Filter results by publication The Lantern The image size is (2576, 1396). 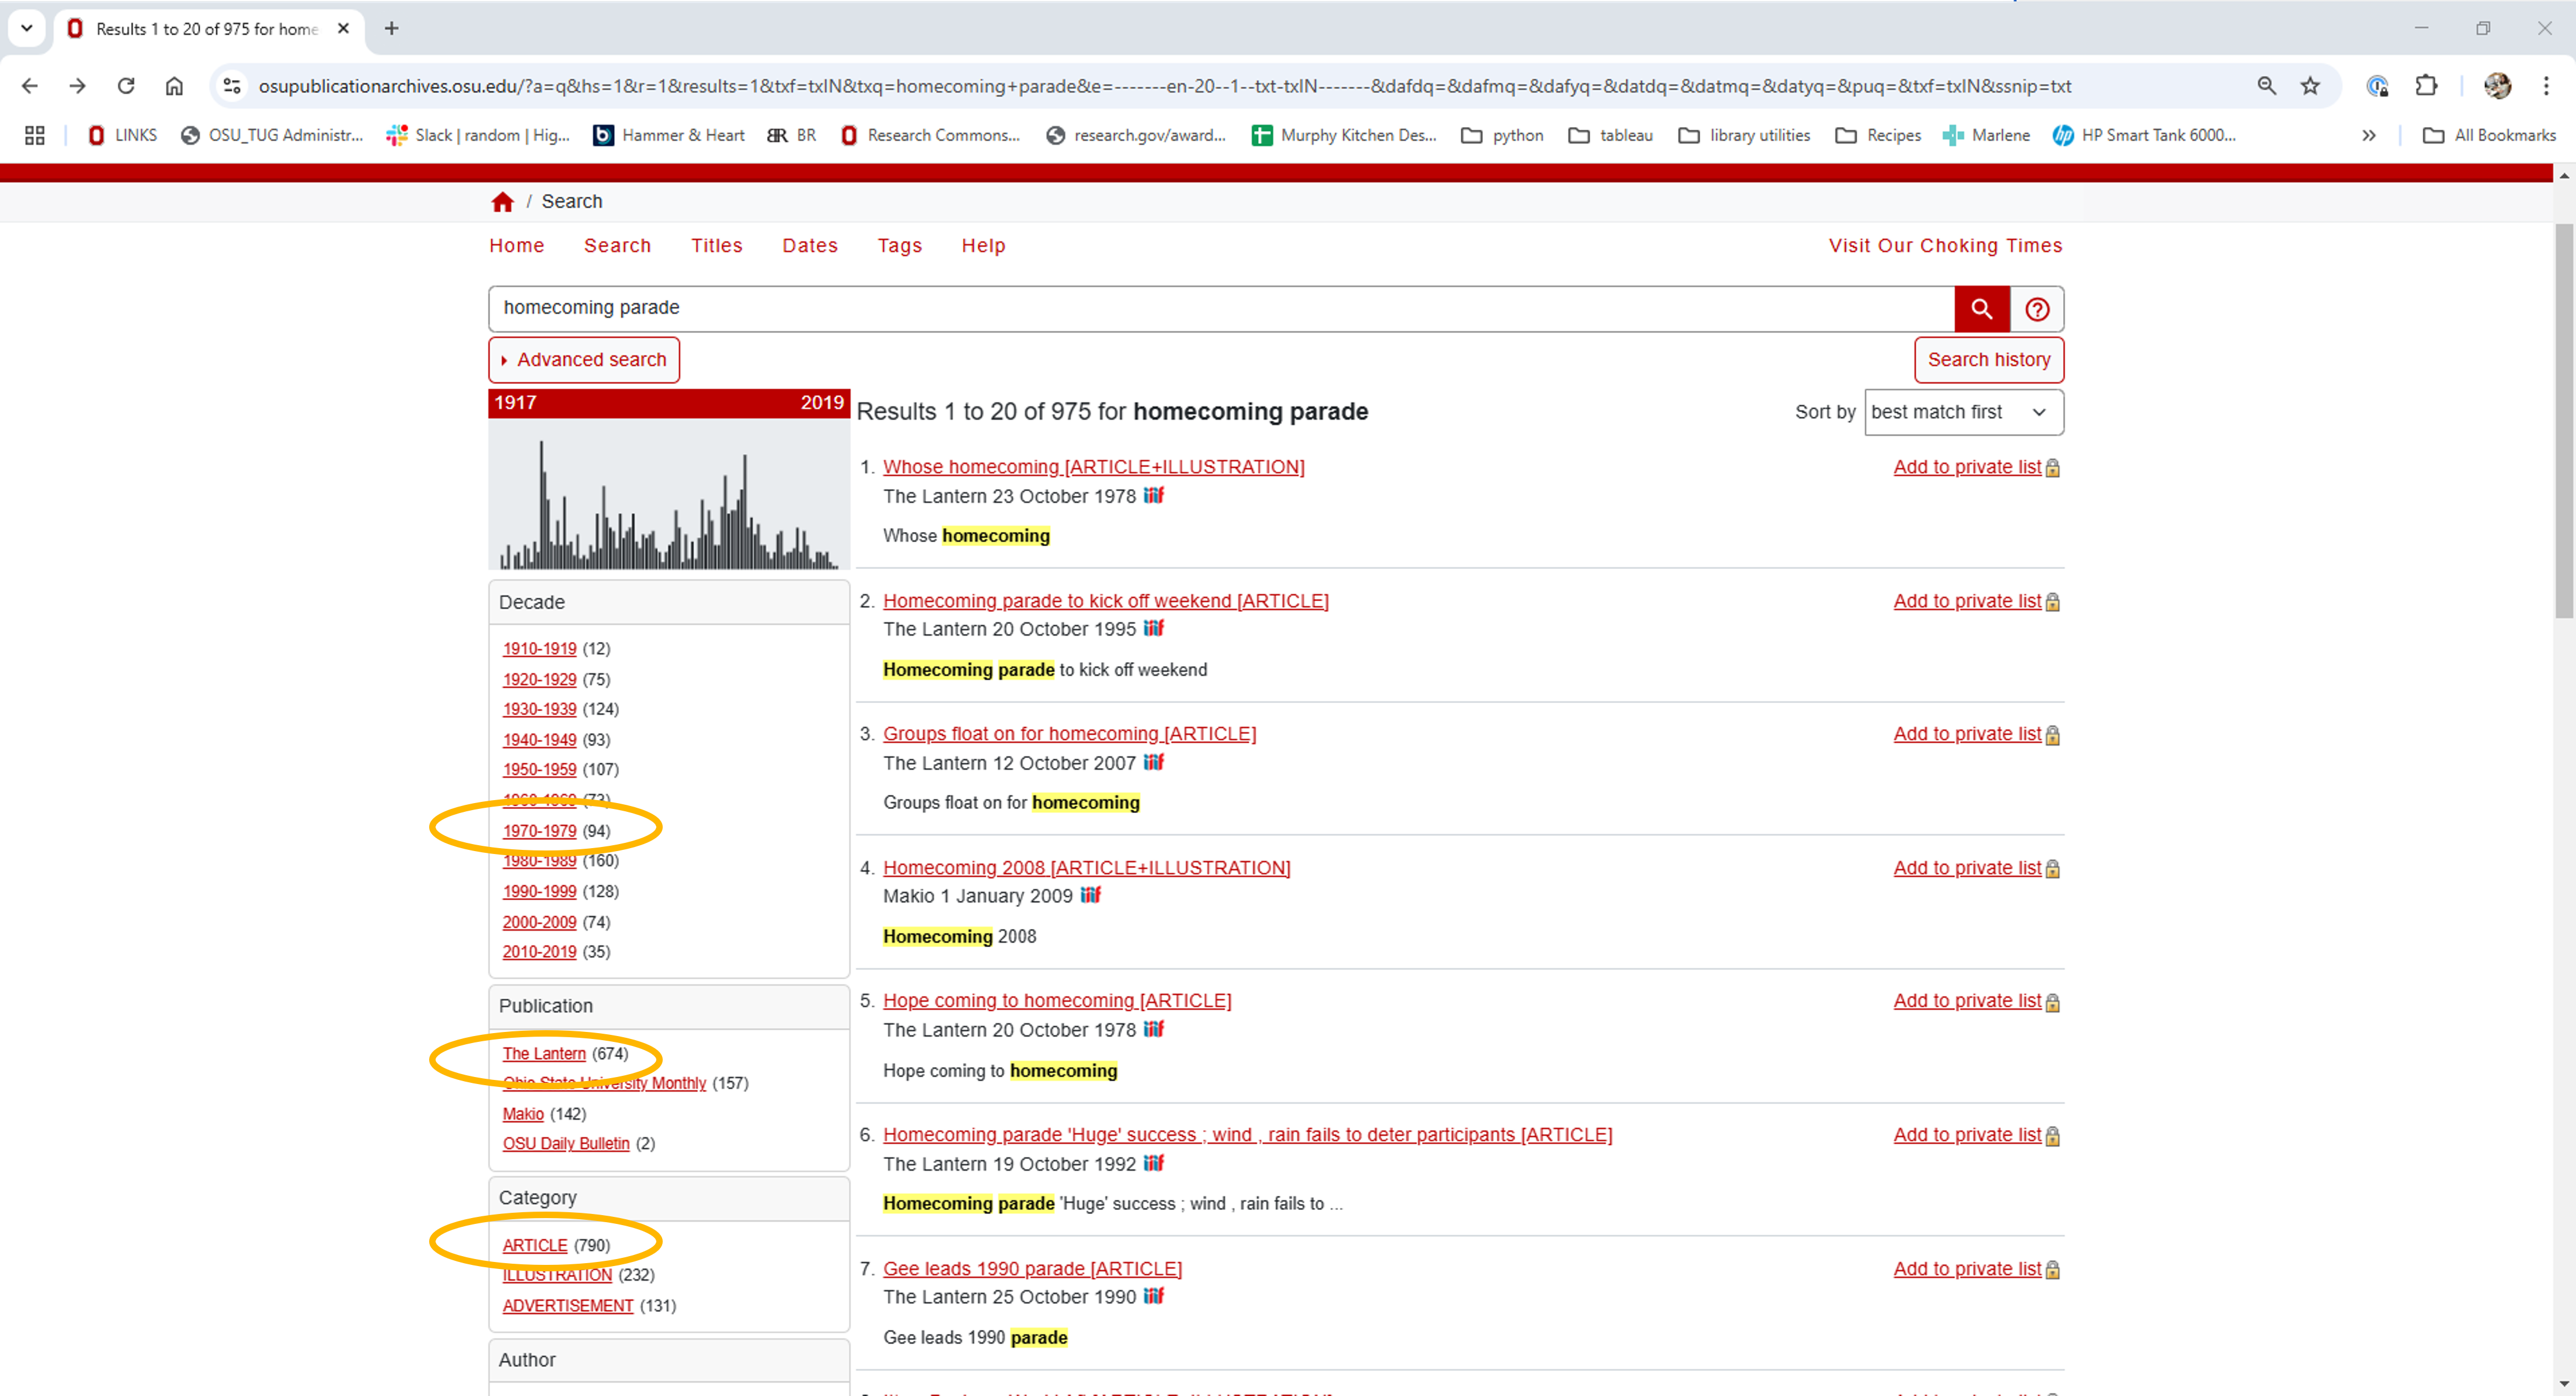544,1053
